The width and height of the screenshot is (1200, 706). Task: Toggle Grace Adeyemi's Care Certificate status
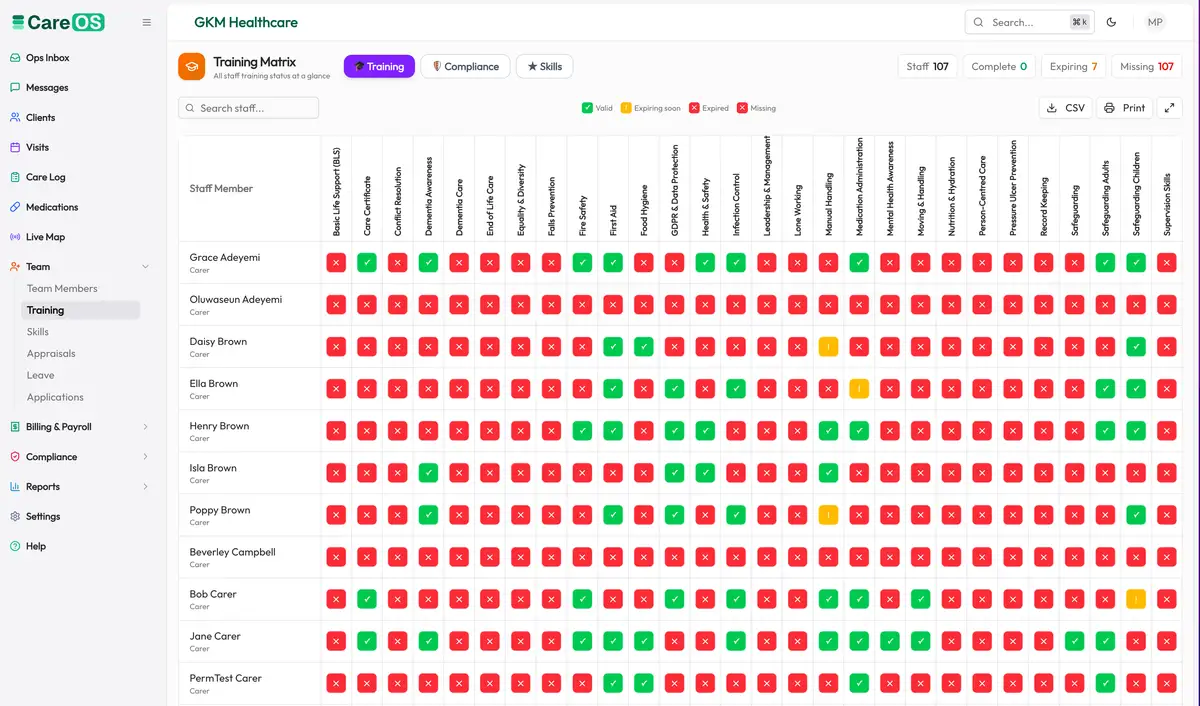click(367, 263)
